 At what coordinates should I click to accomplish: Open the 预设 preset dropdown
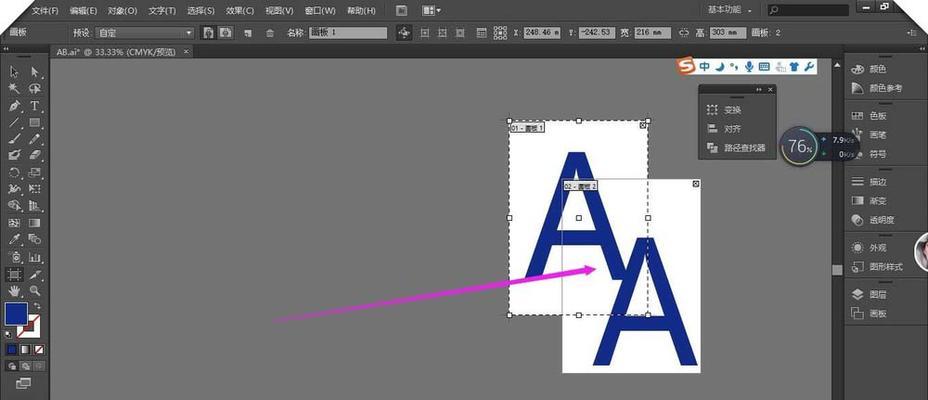145,33
